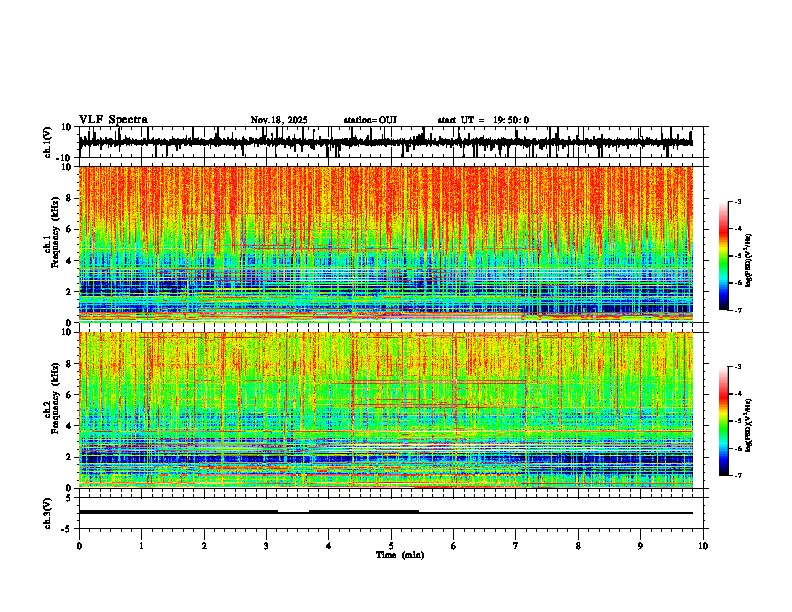Click the "VLF Spectra" title text
The image size is (792, 612).
tap(113, 120)
